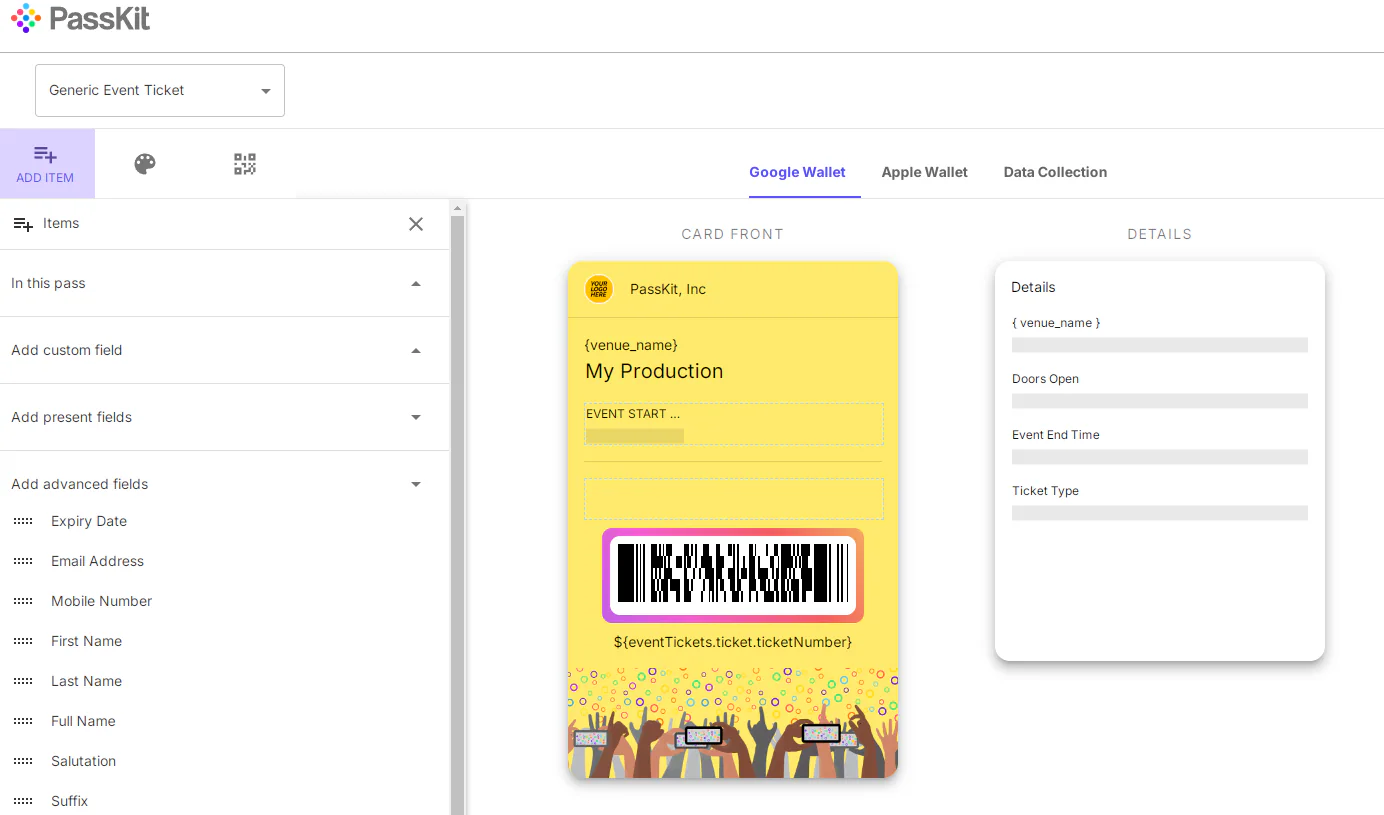Select the PassKit, Inc issuer name
Image resolution: width=1384 pixels, height=815 pixels.
pos(668,289)
